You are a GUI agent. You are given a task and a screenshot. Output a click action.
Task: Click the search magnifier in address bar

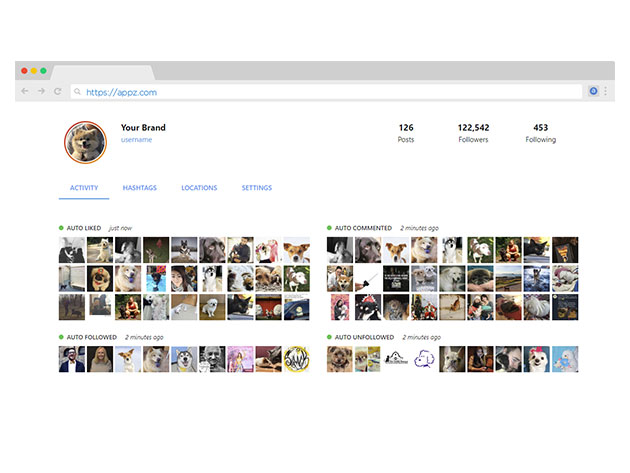[78, 92]
